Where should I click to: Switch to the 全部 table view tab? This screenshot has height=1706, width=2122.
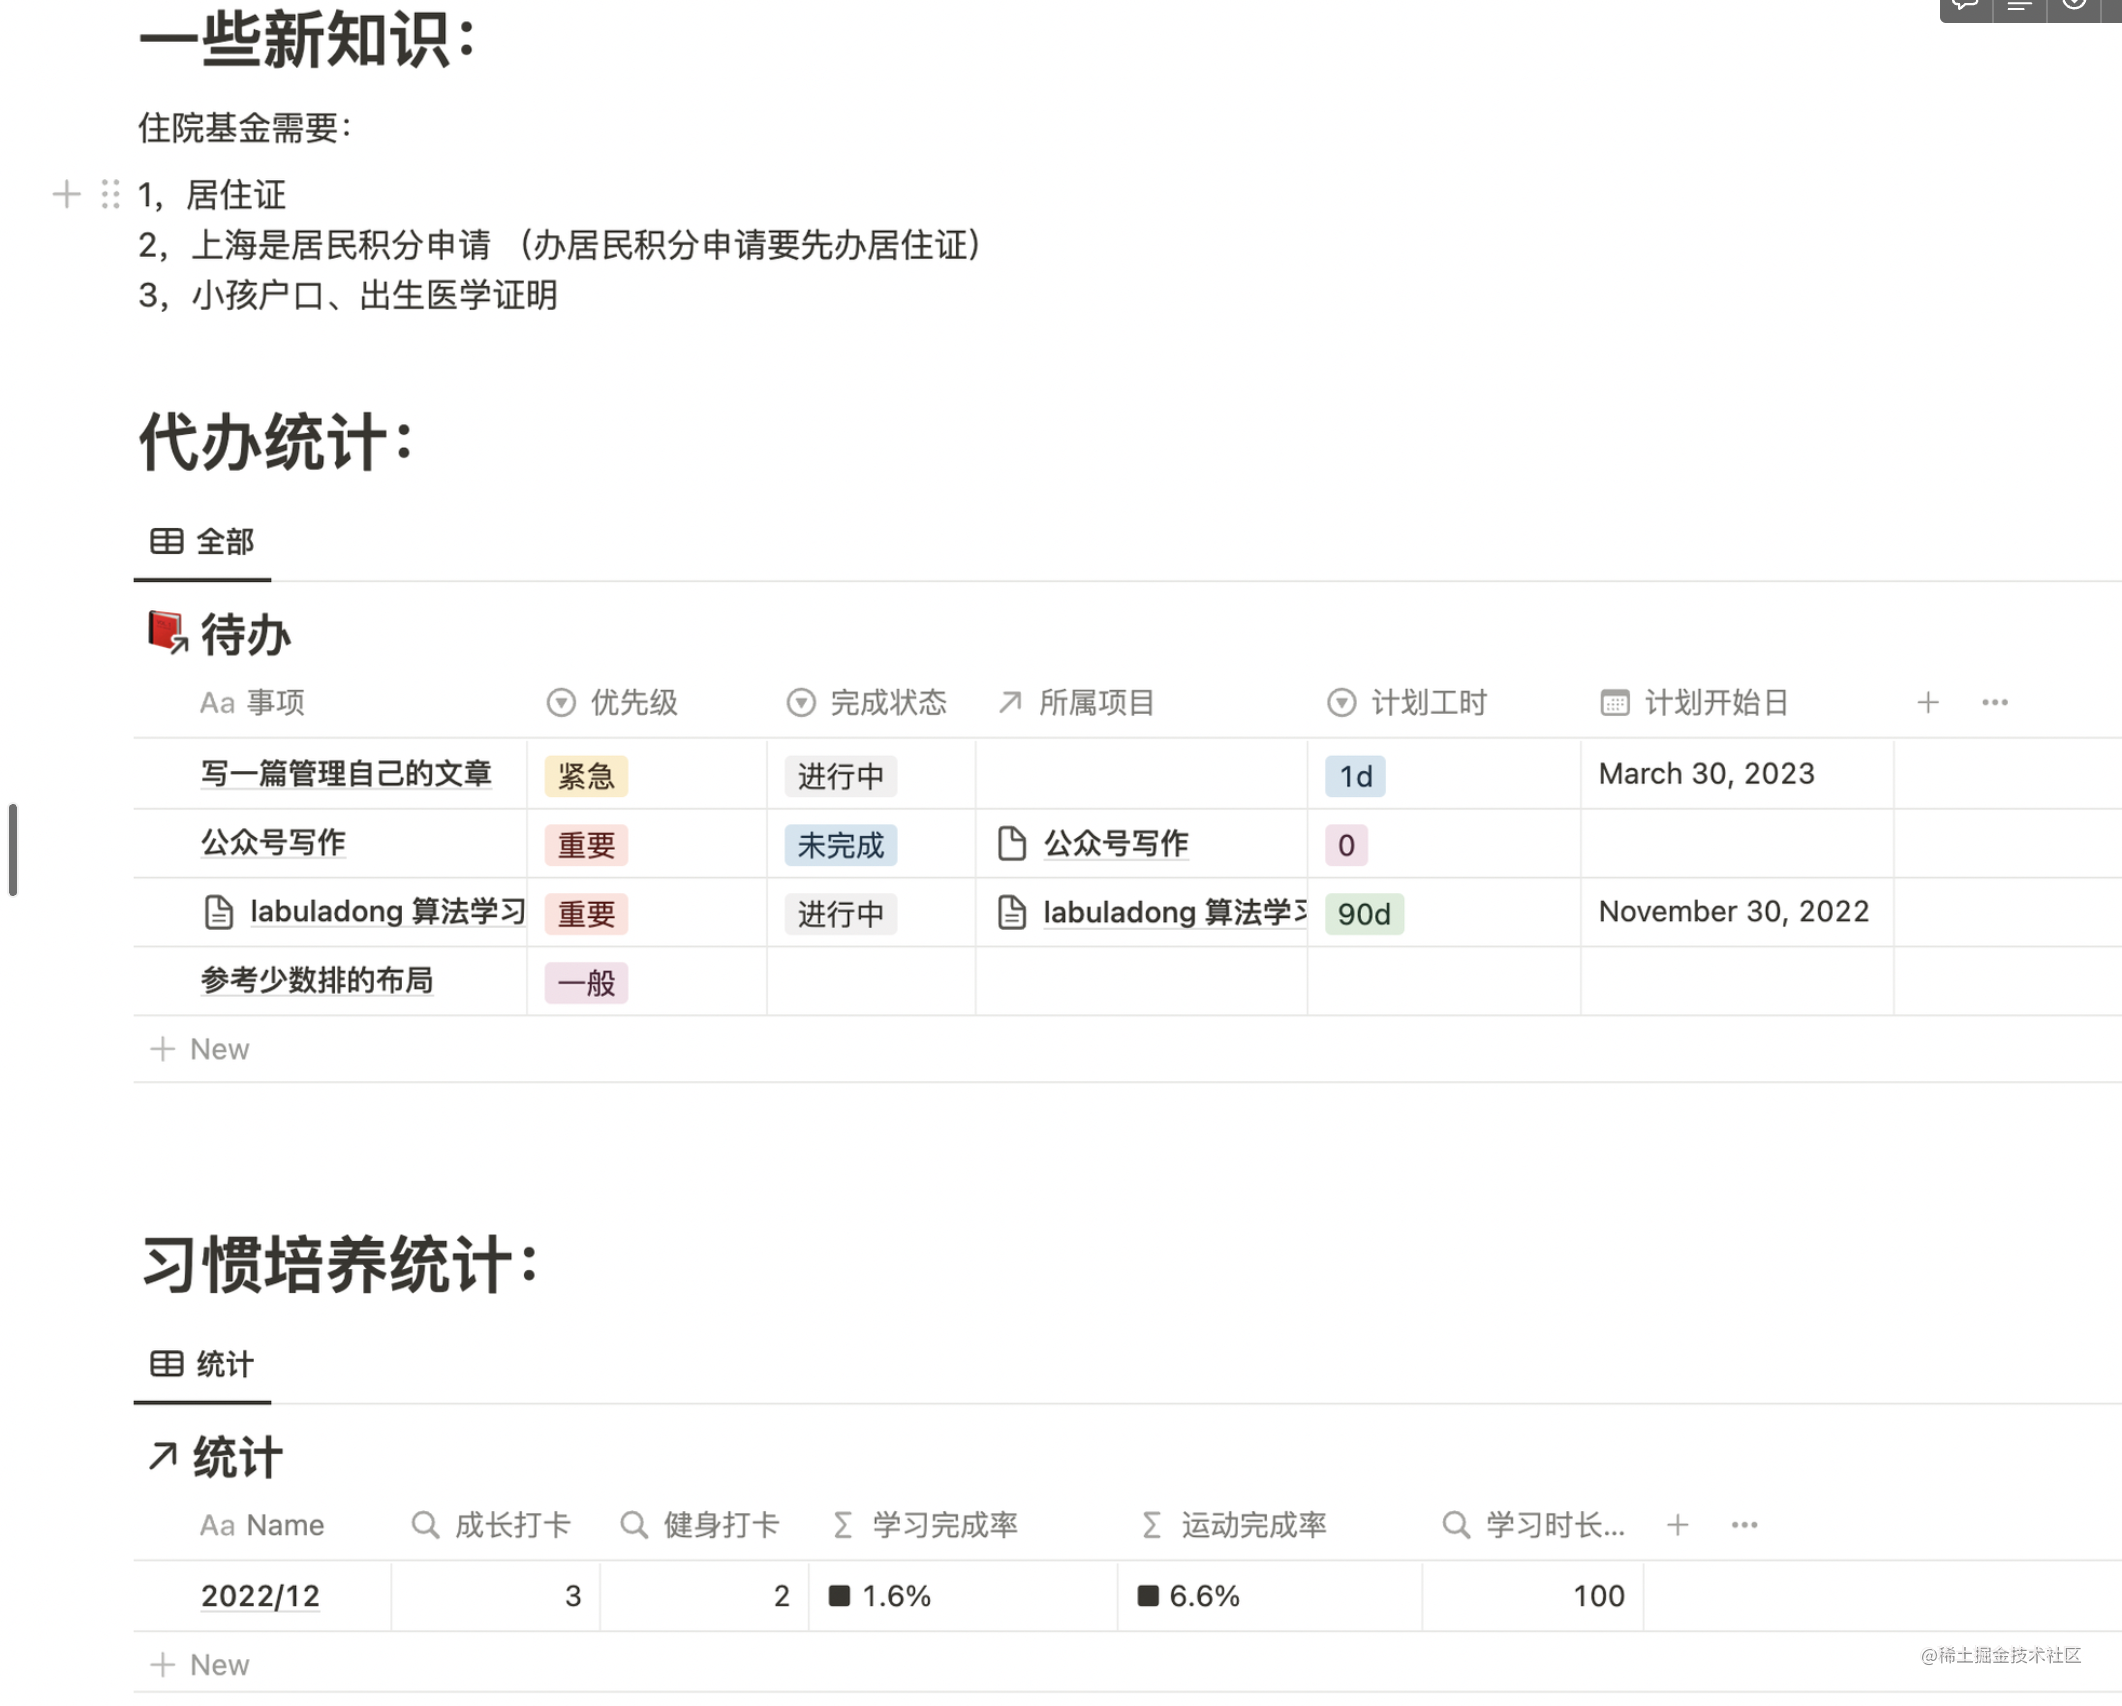[203, 542]
